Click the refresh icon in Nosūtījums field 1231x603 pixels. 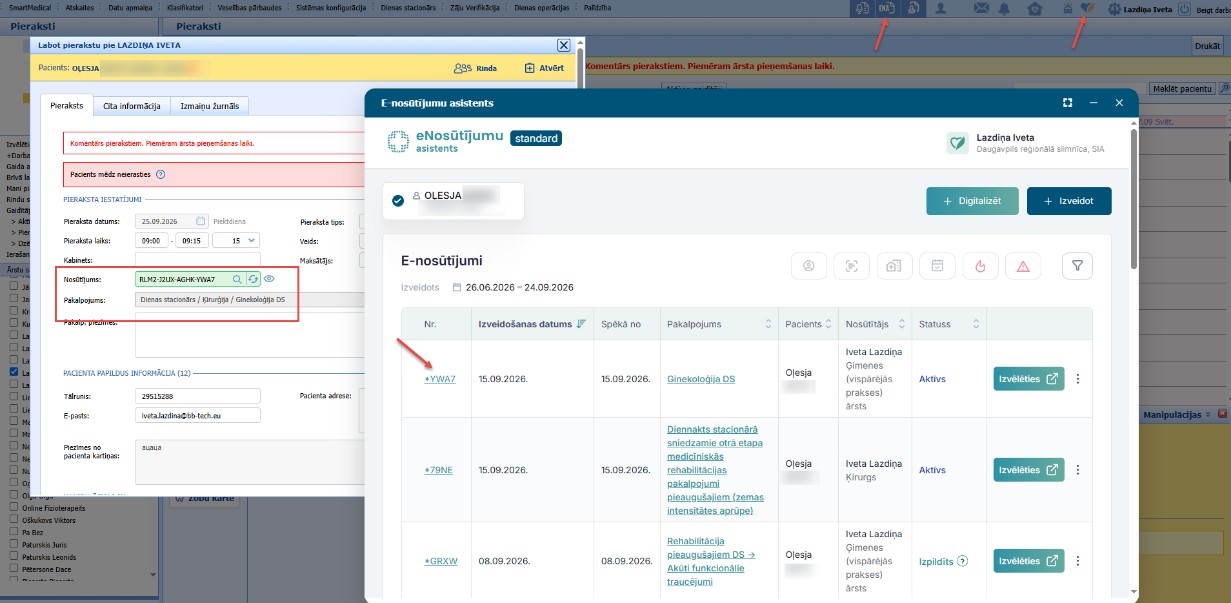253,279
